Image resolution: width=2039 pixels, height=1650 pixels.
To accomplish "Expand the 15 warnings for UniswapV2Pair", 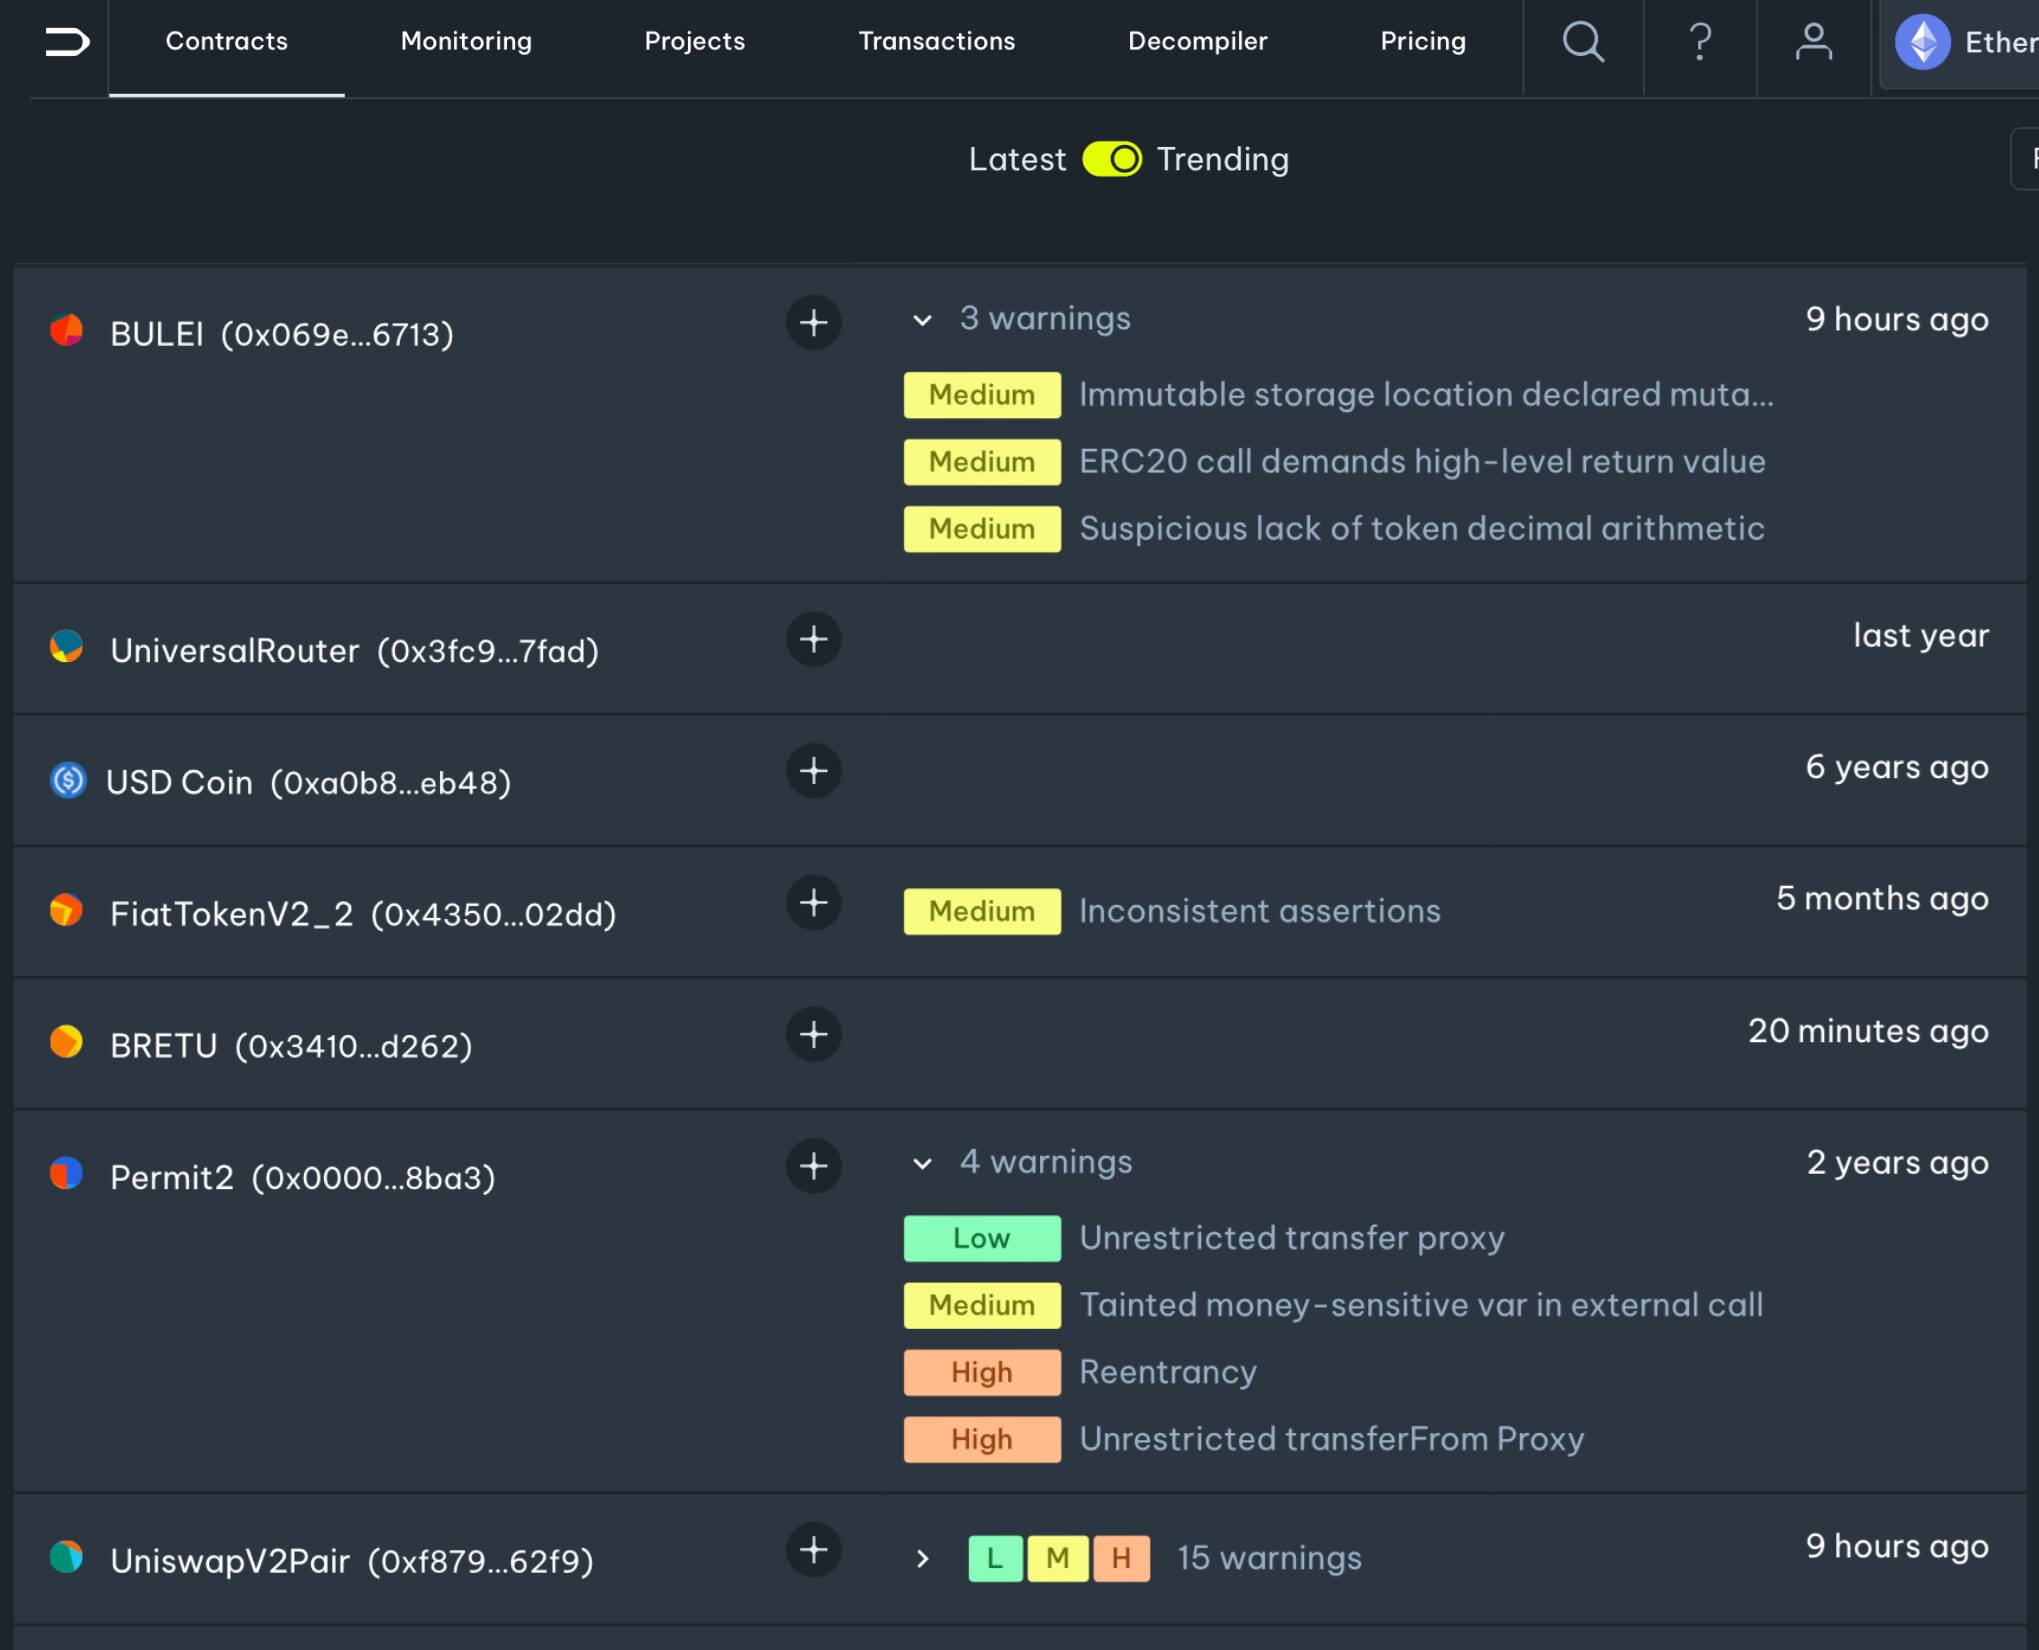I will (921, 1558).
